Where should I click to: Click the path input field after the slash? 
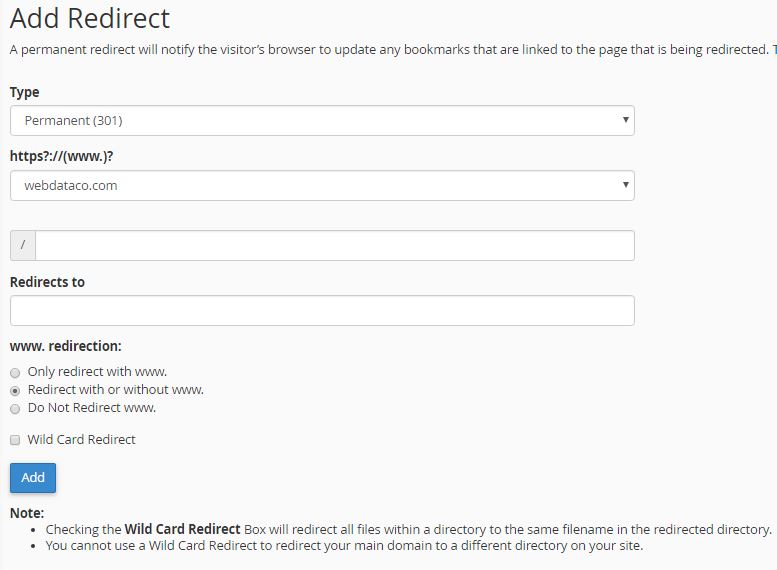(334, 246)
